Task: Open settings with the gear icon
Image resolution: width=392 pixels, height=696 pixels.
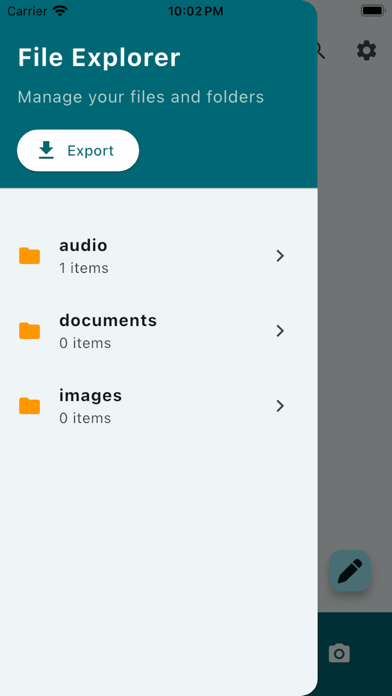Action: click(367, 51)
